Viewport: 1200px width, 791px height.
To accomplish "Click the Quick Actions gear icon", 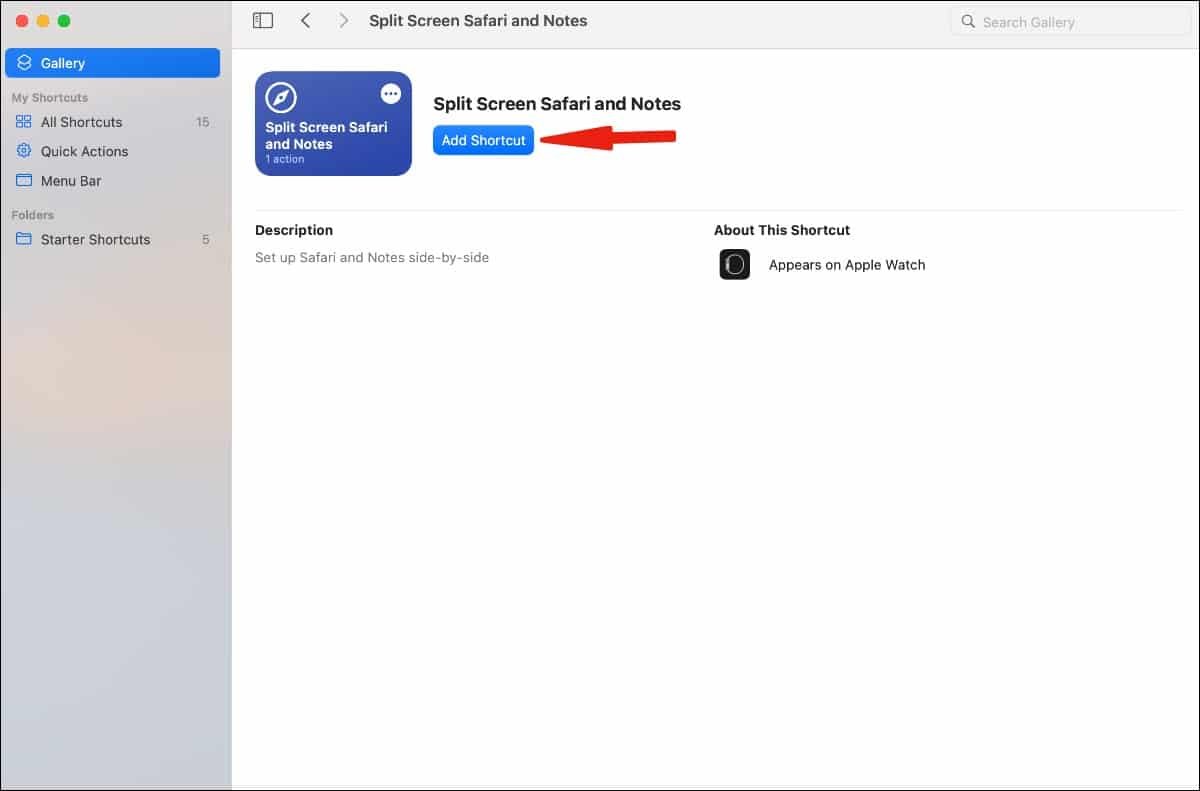I will [24, 151].
